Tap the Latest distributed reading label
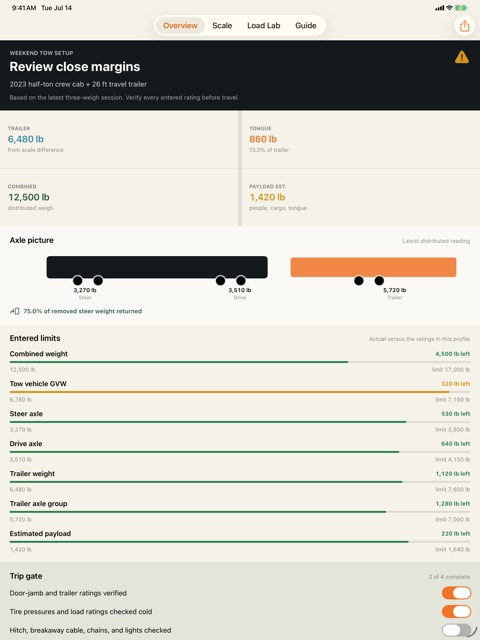This screenshot has width=480, height=640. coord(436,241)
